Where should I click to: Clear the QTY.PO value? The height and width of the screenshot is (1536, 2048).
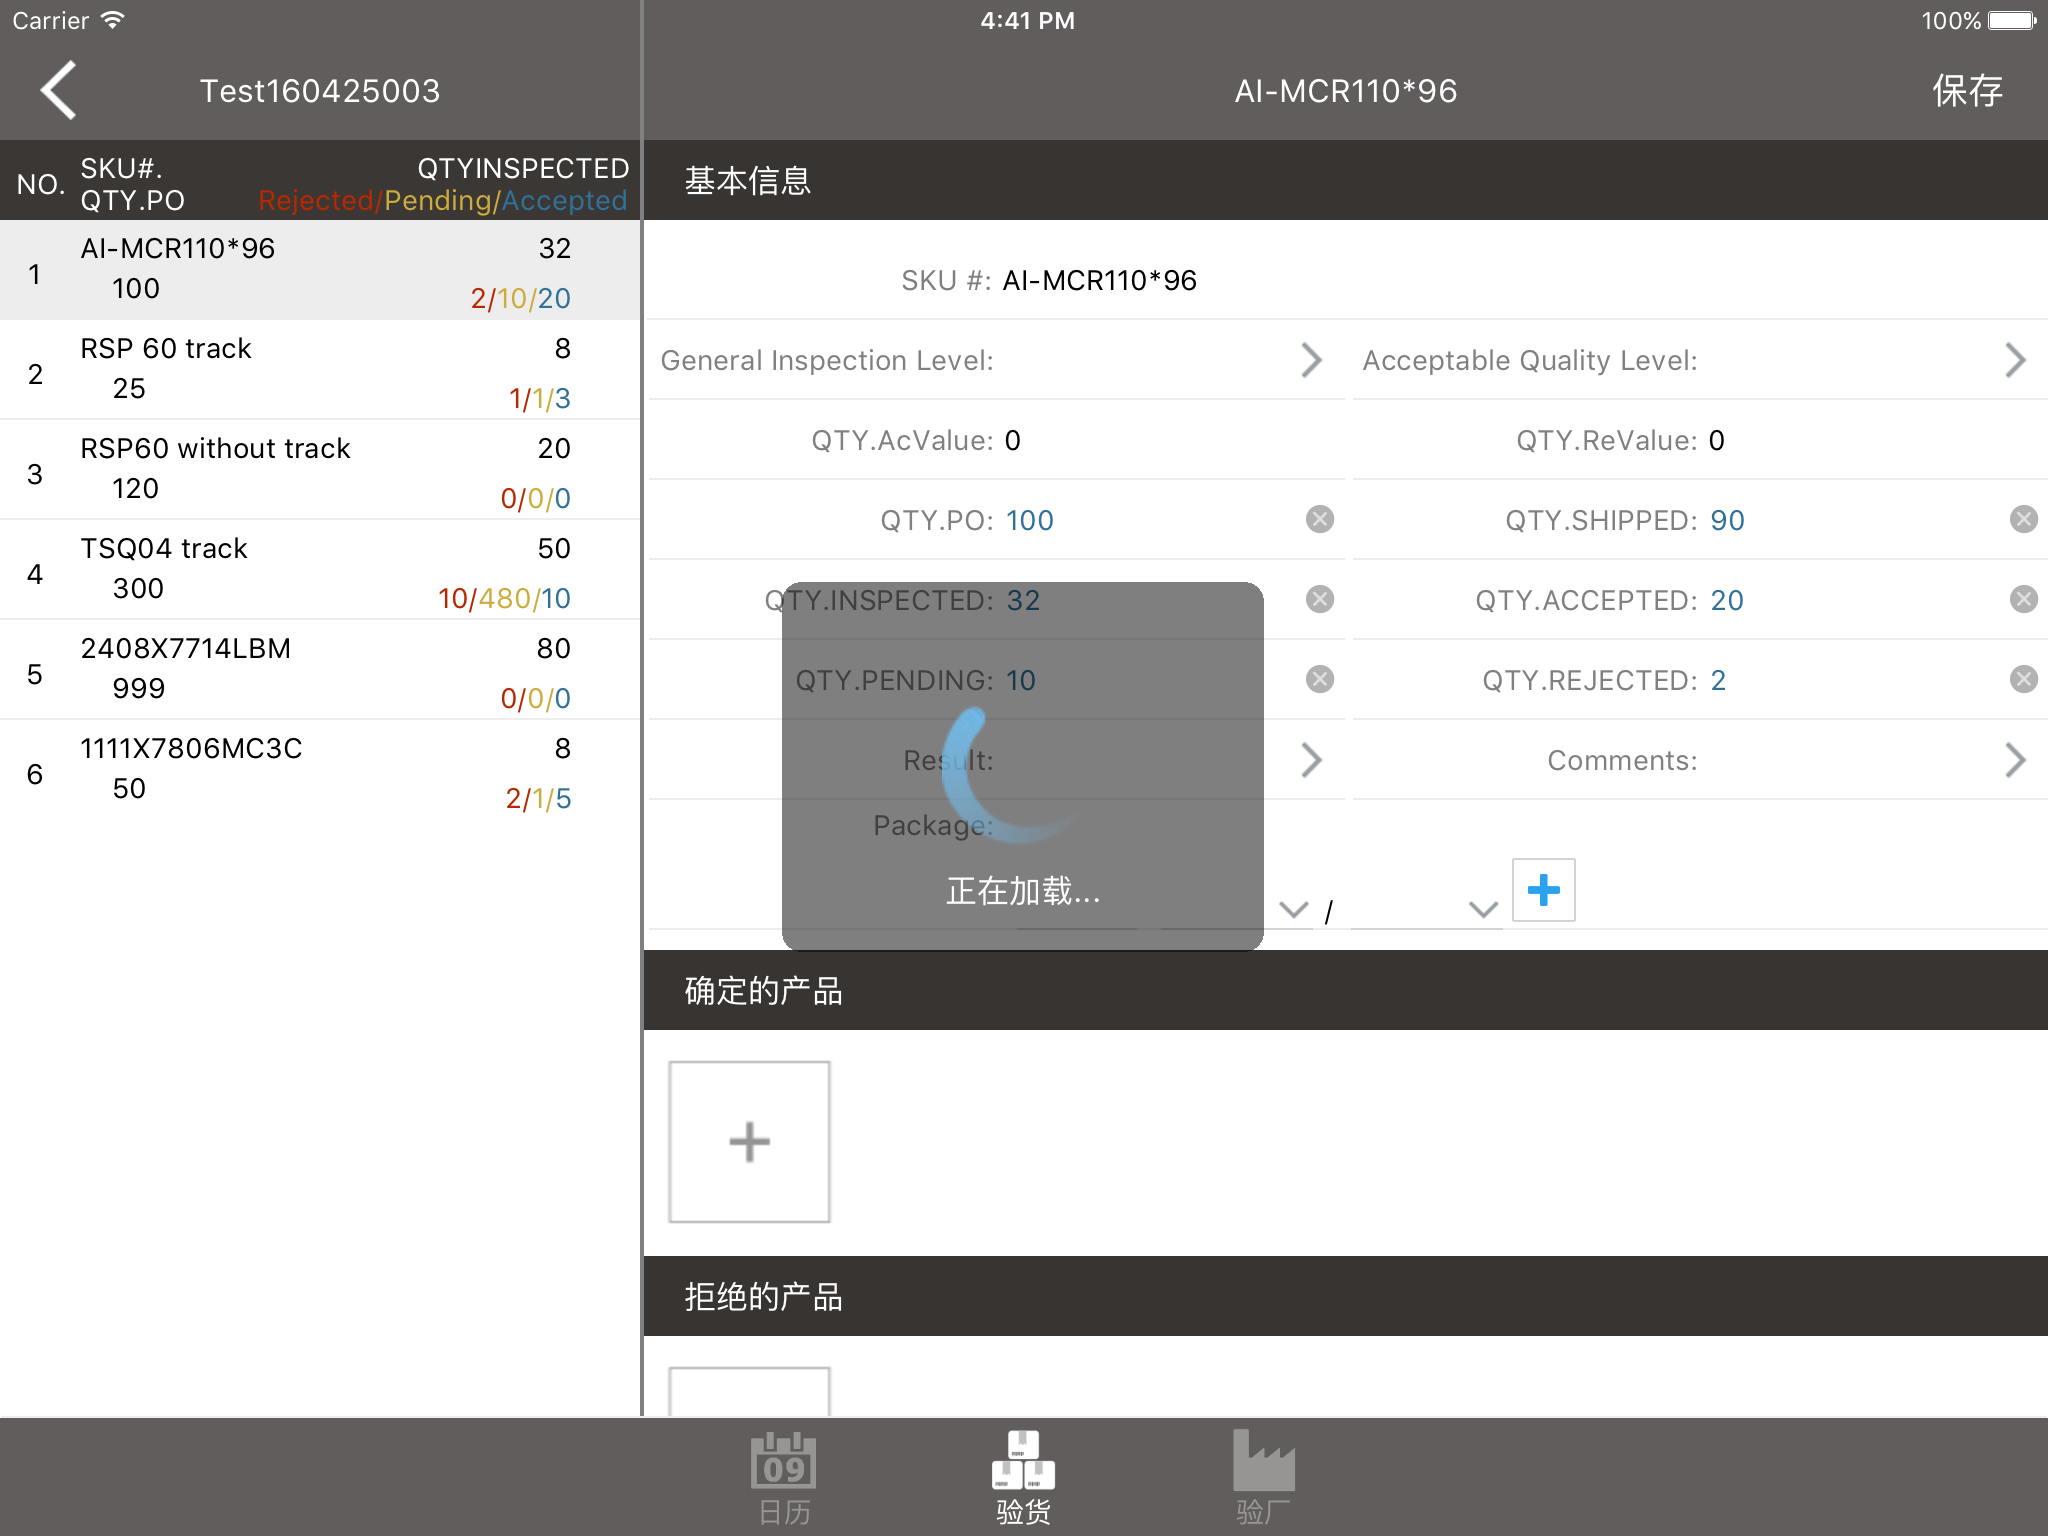pos(1320,519)
